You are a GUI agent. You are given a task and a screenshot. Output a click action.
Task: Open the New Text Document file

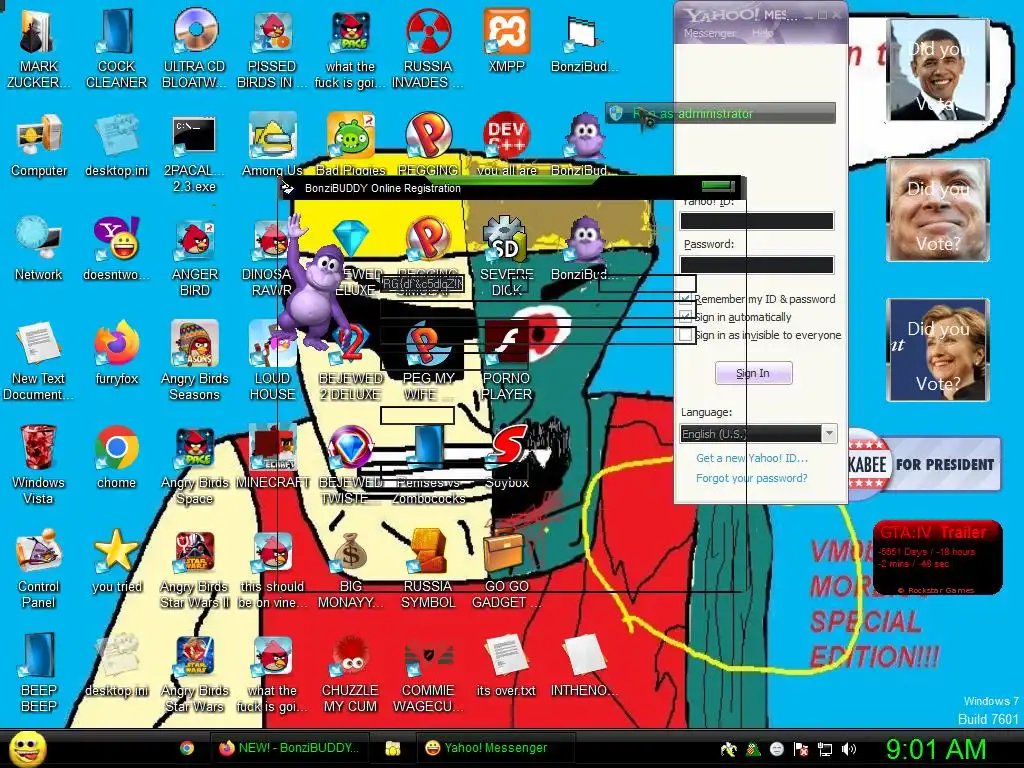[39, 361]
